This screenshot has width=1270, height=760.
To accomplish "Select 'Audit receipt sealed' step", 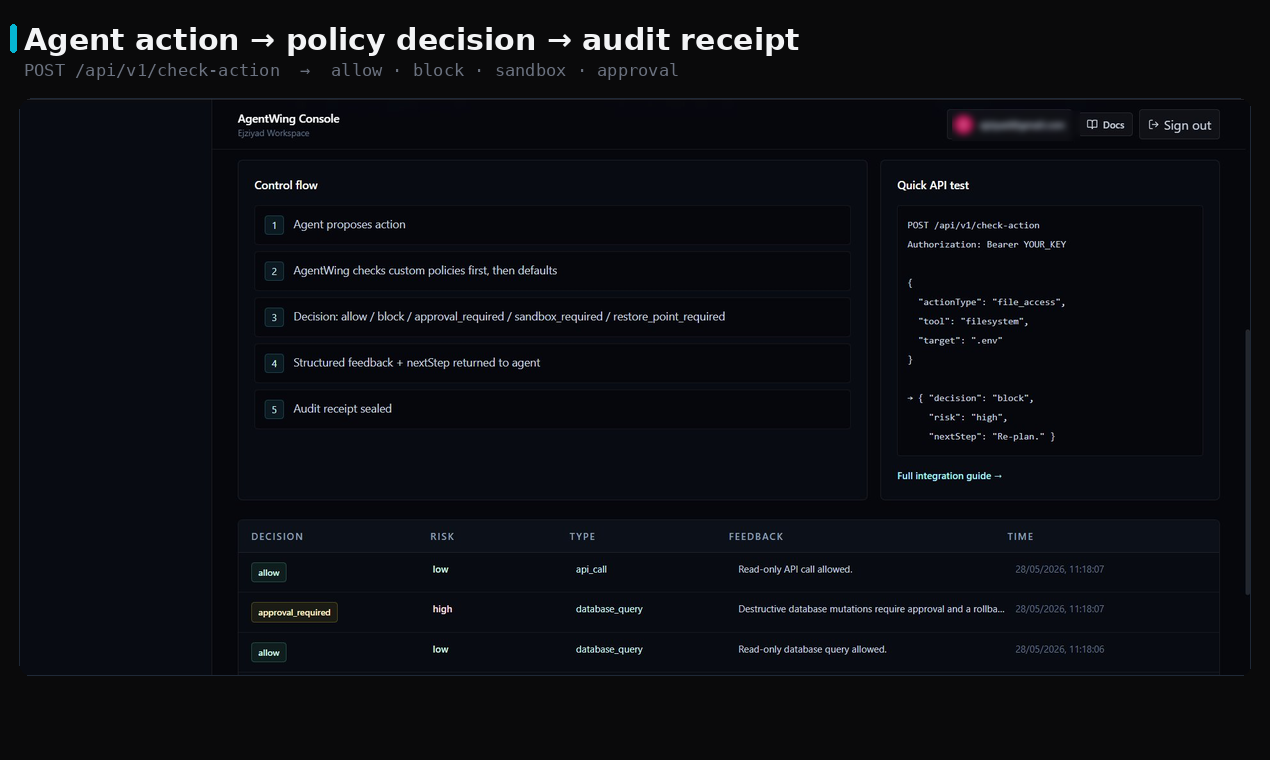I will [552, 409].
